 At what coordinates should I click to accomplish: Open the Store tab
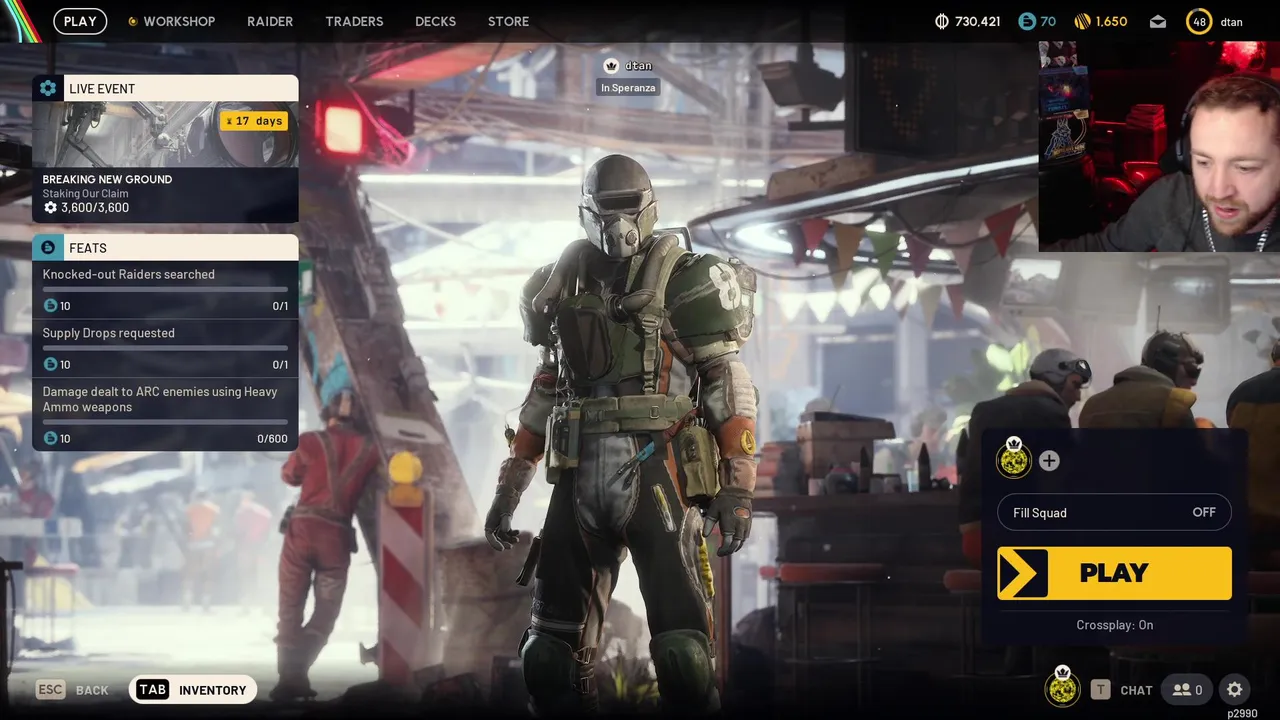click(508, 21)
